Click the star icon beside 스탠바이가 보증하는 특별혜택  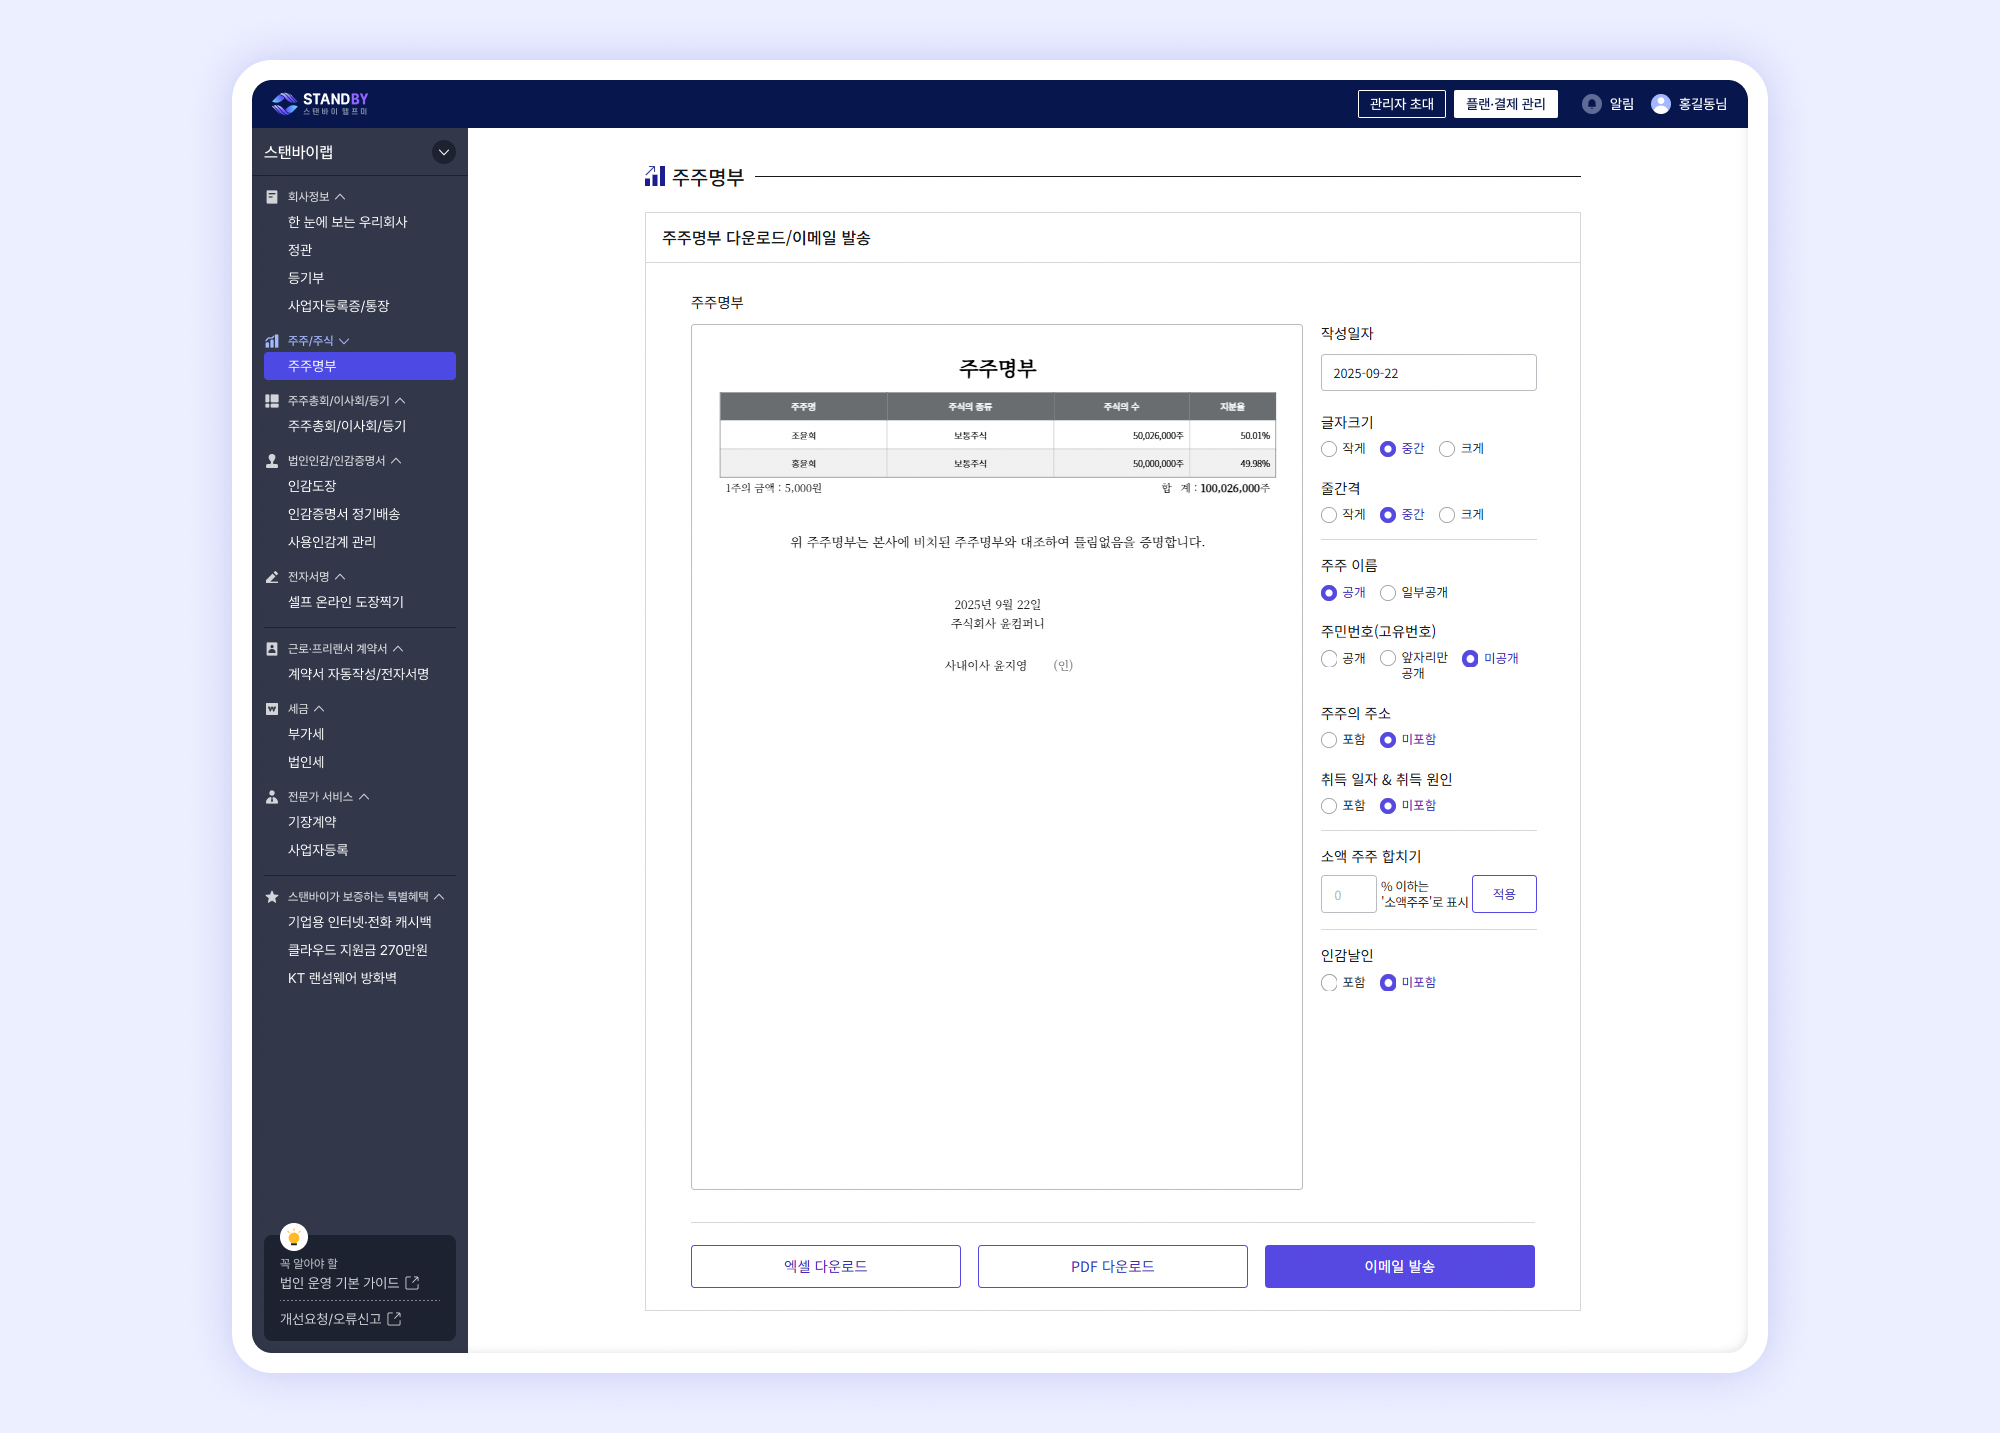[x=272, y=897]
